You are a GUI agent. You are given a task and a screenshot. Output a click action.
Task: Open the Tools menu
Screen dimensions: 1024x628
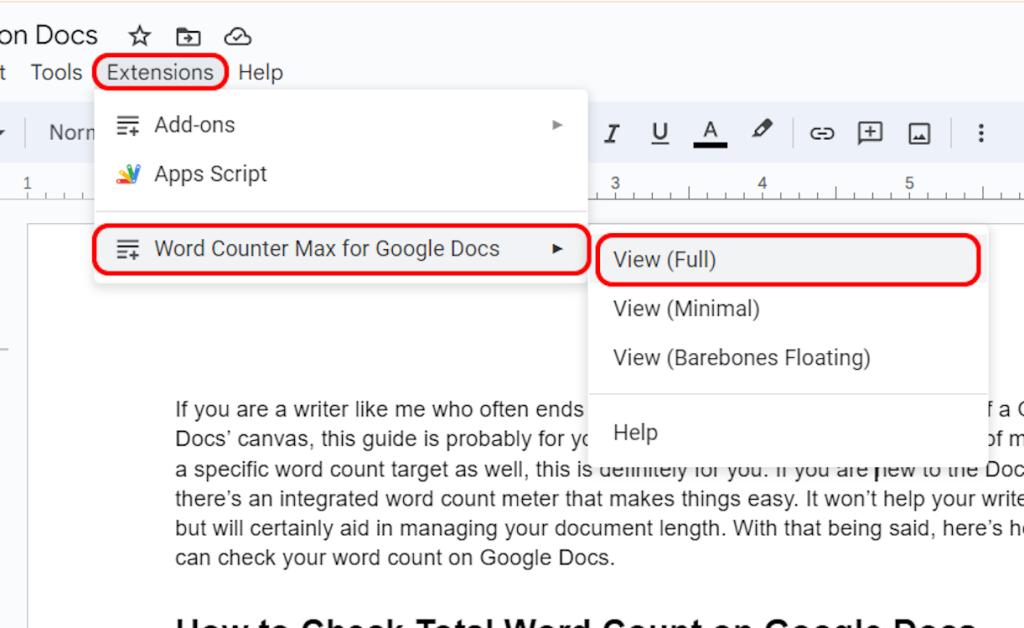pyautogui.click(x=55, y=71)
